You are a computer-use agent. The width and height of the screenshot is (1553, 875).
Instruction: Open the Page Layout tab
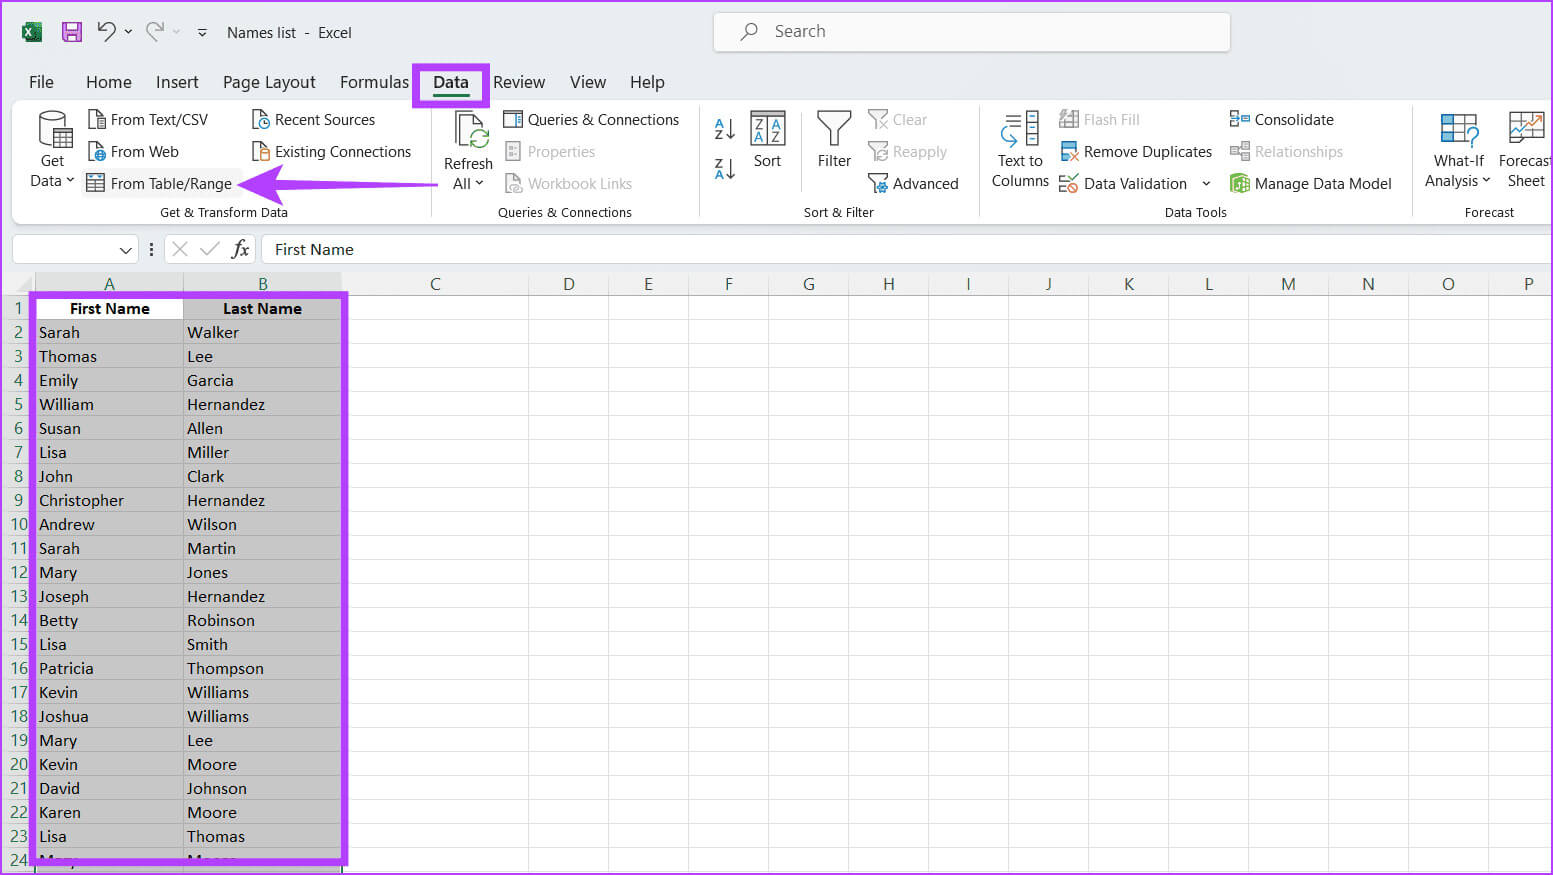[269, 82]
